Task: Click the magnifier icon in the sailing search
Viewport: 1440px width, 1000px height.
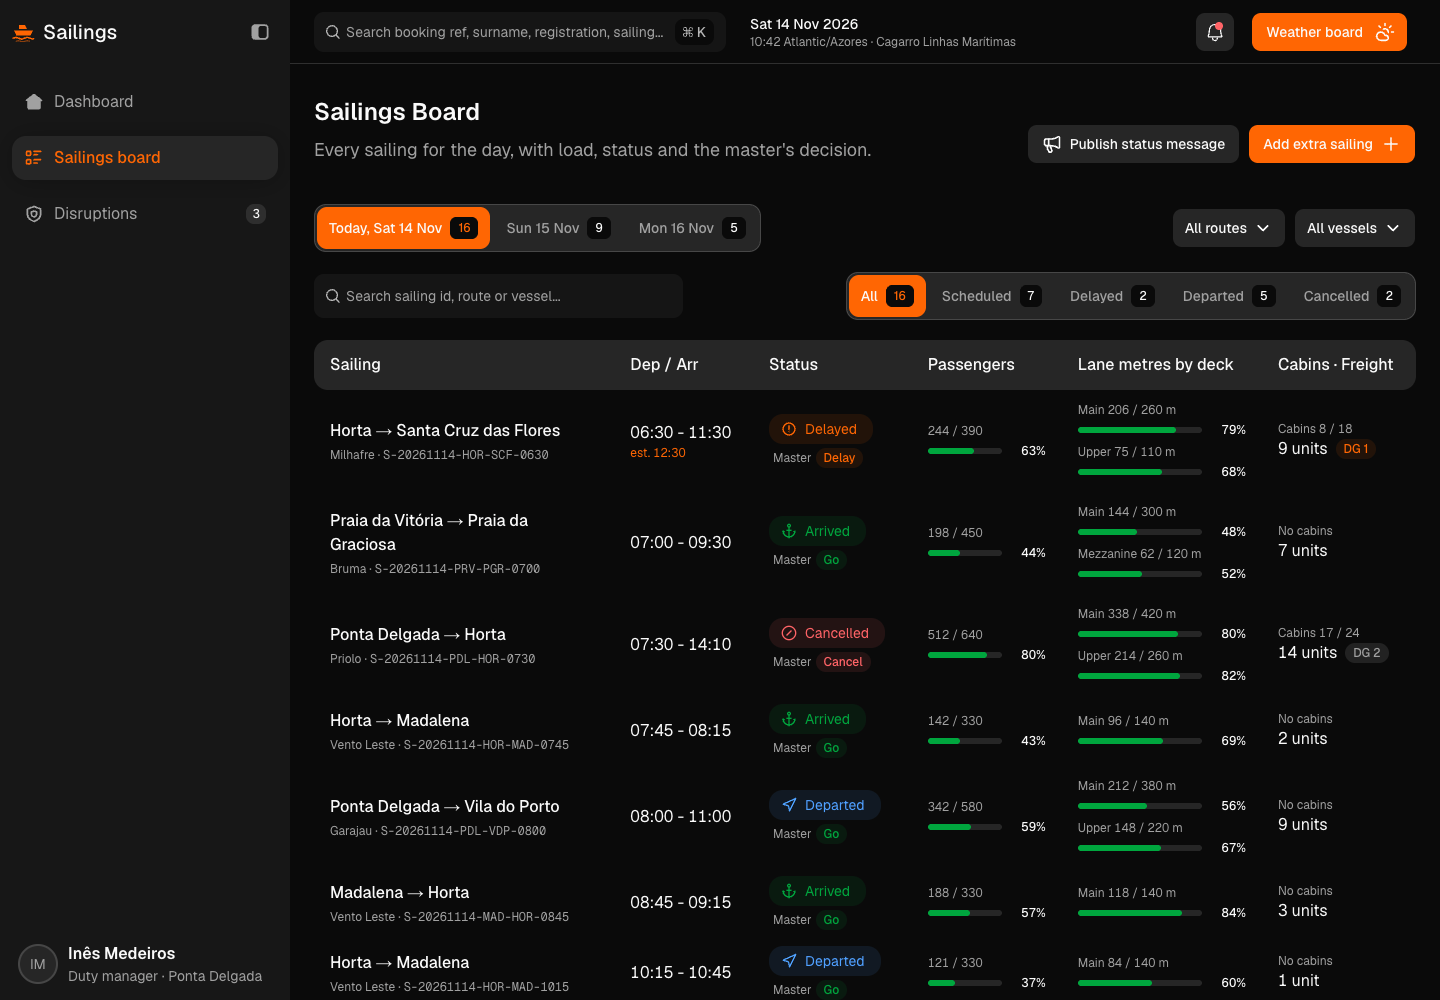Action: coord(333,296)
